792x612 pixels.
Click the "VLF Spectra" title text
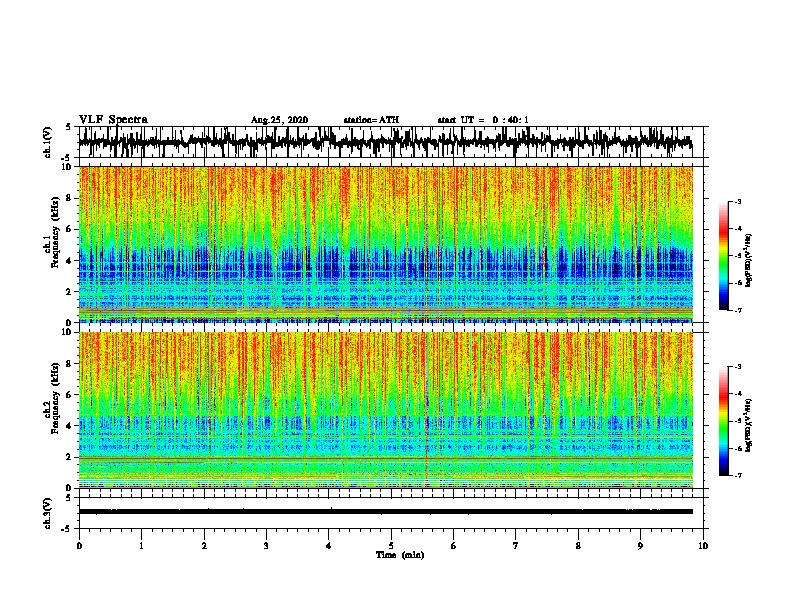click(113, 120)
